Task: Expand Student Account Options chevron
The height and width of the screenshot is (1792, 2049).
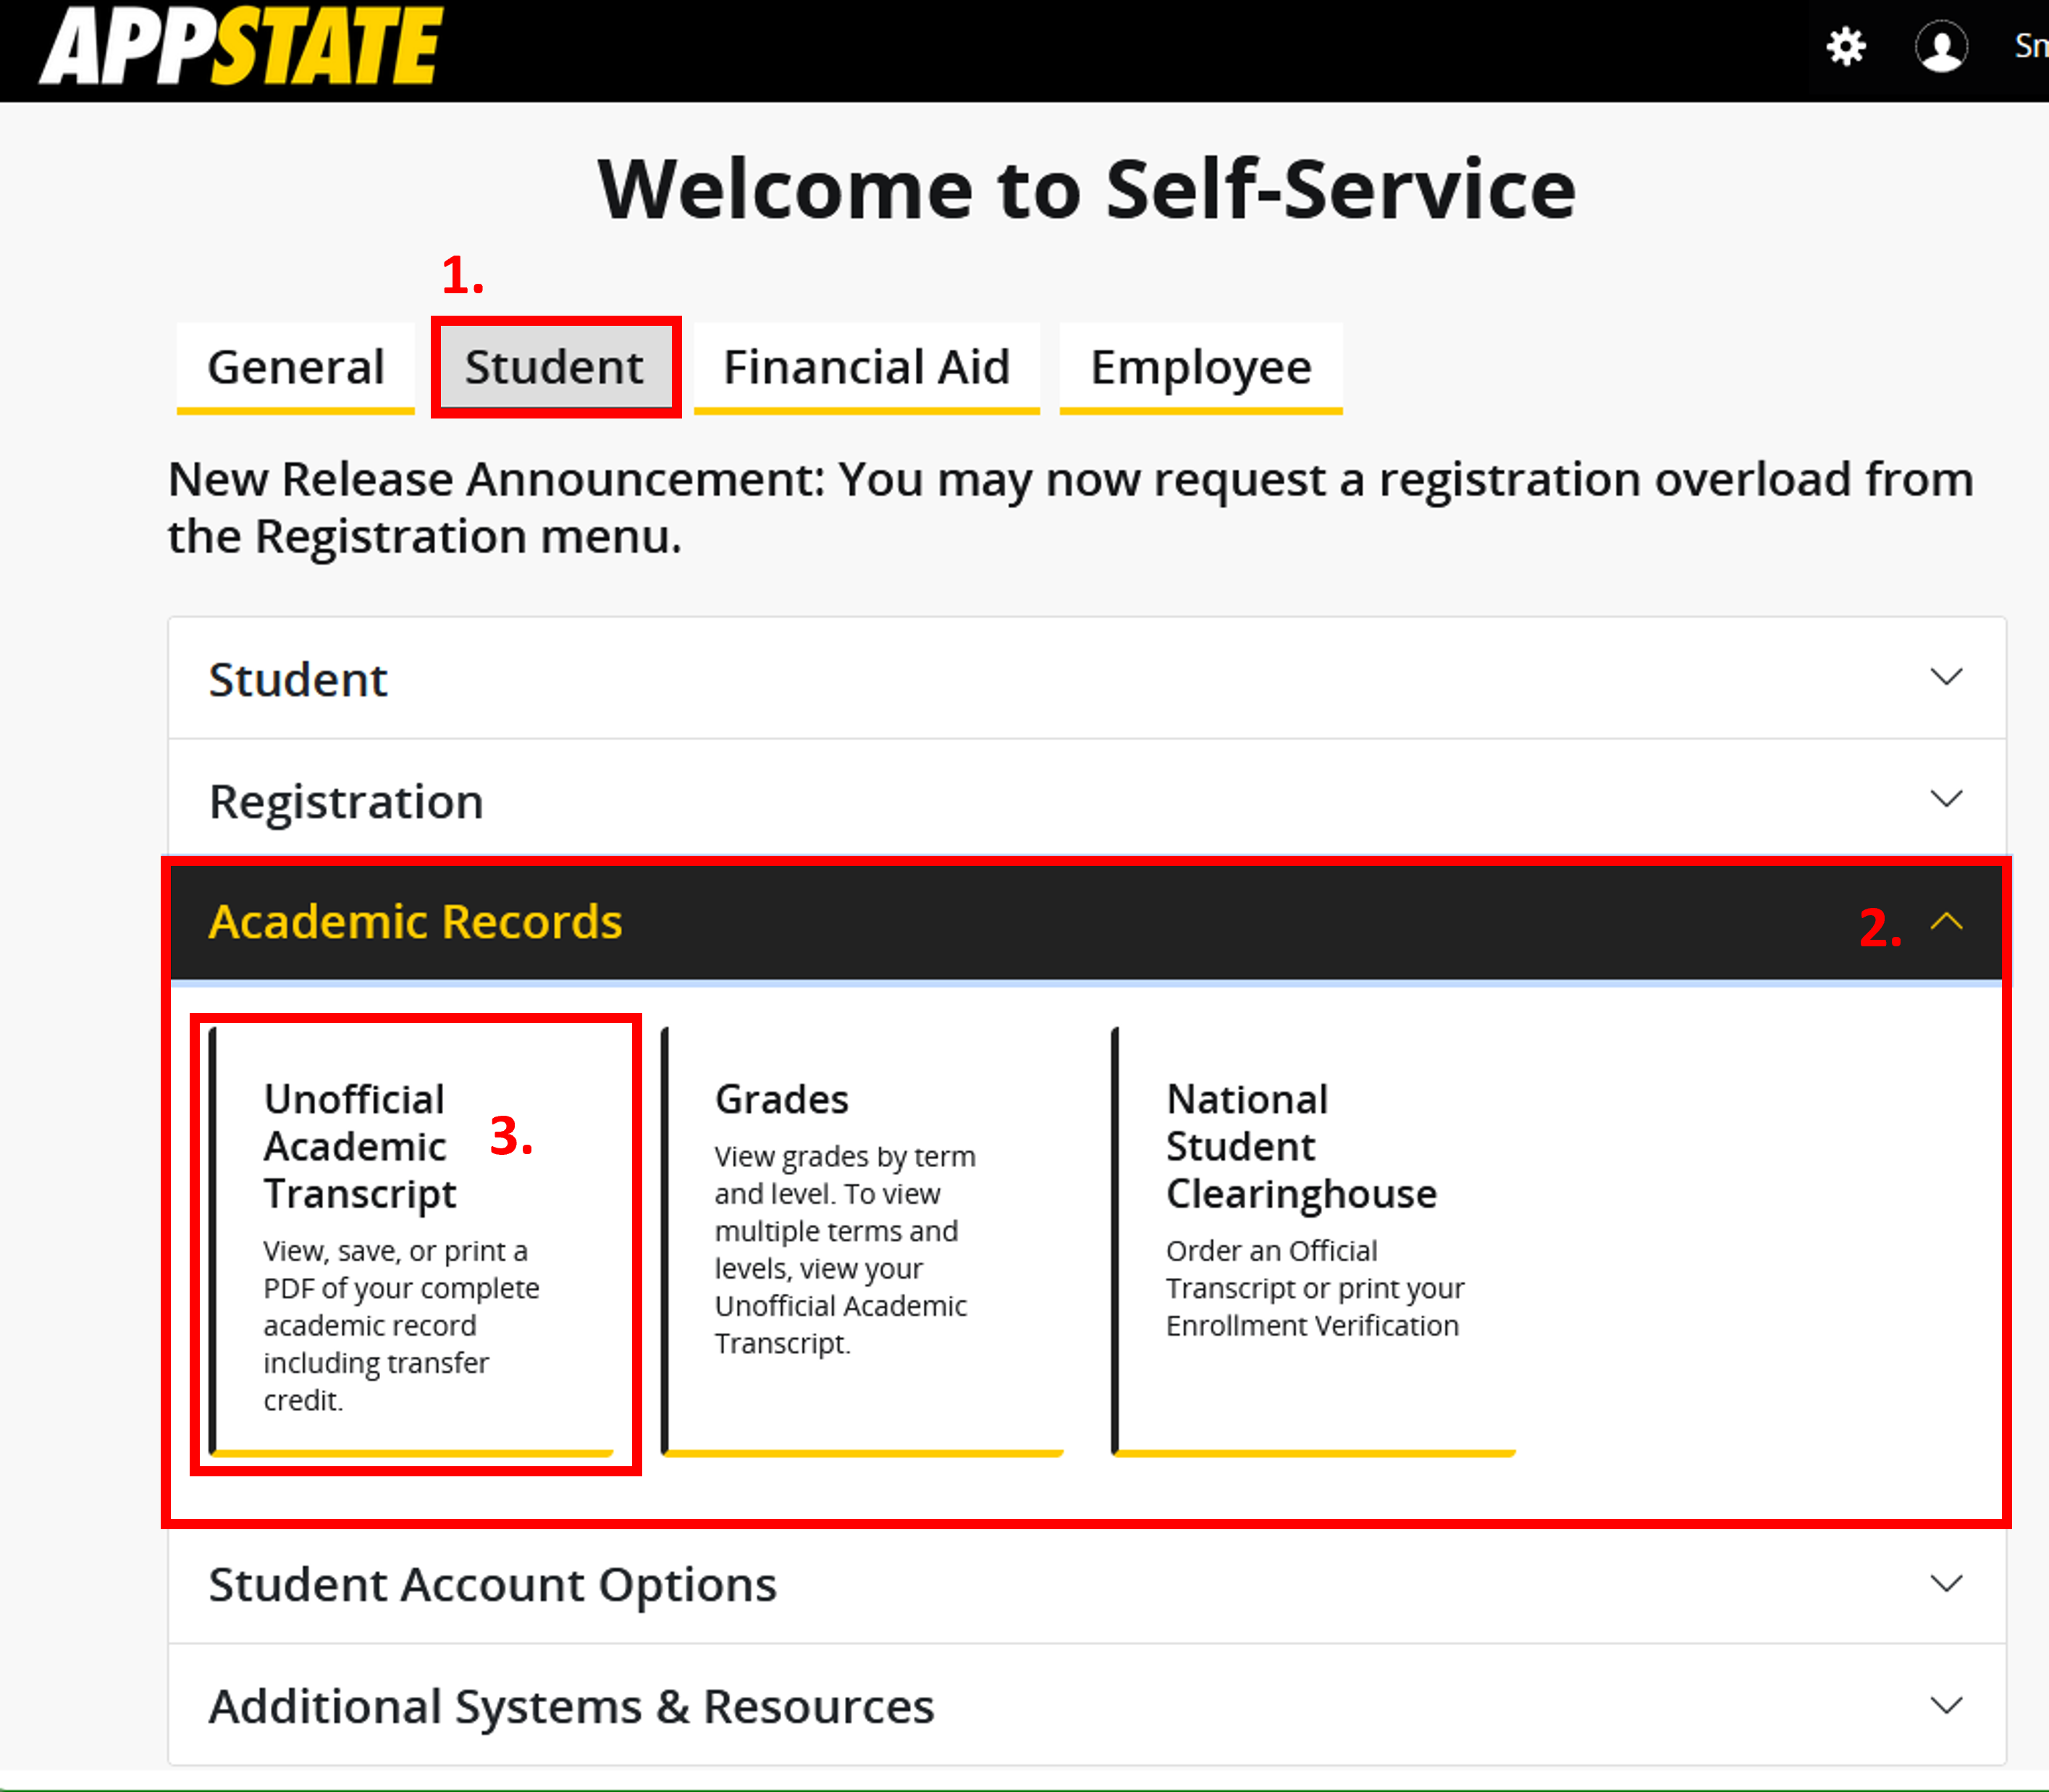Action: point(1946,1584)
